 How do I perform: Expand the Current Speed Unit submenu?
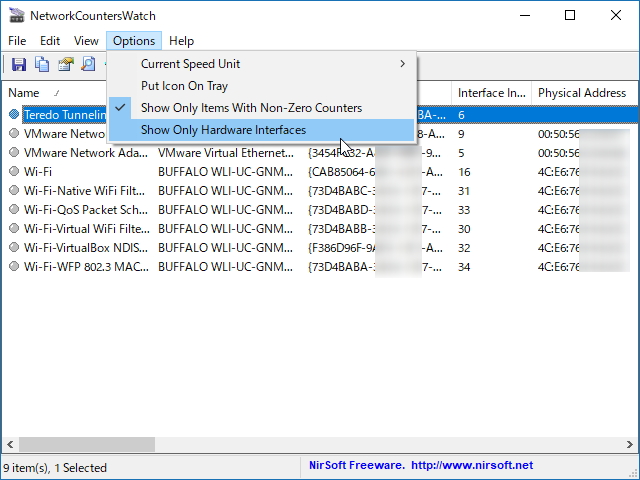pyautogui.click(x=262, y=64)
